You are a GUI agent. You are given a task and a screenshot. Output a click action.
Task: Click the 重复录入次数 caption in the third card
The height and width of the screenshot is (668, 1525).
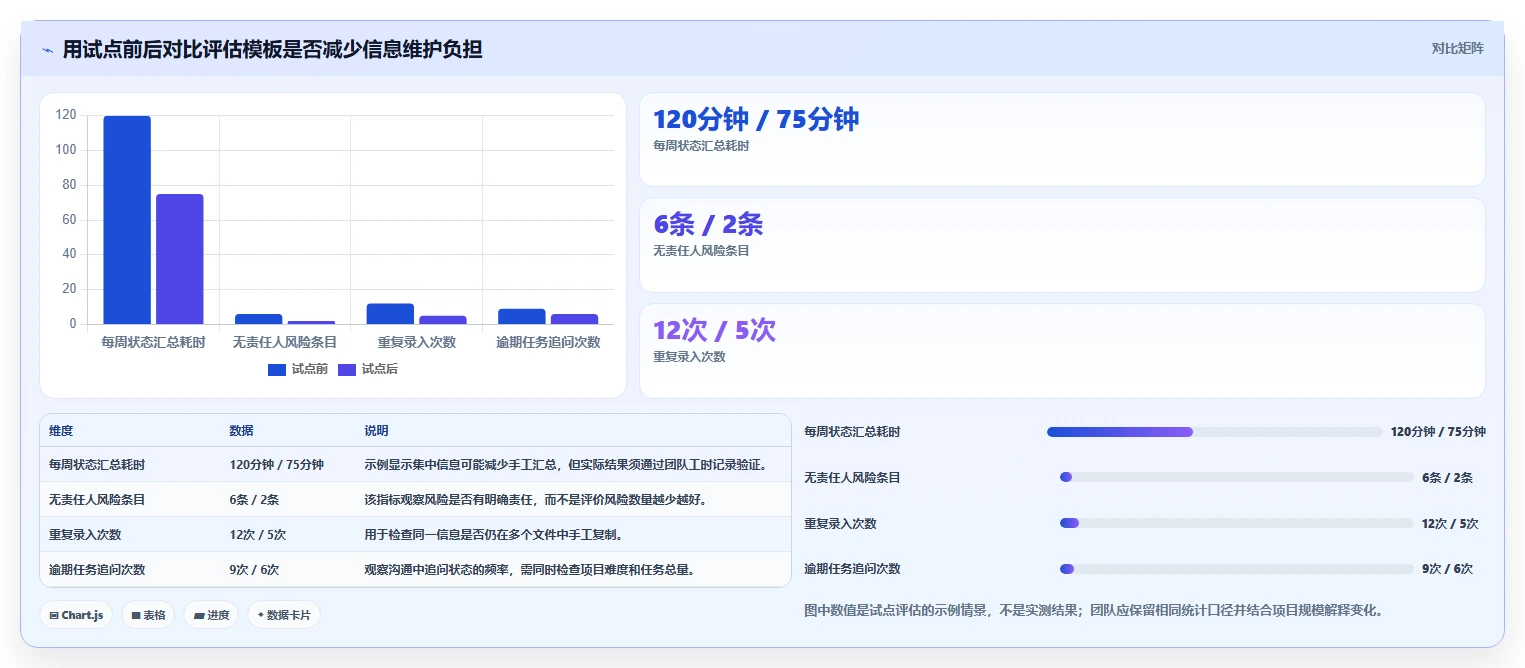click(689, 357)
